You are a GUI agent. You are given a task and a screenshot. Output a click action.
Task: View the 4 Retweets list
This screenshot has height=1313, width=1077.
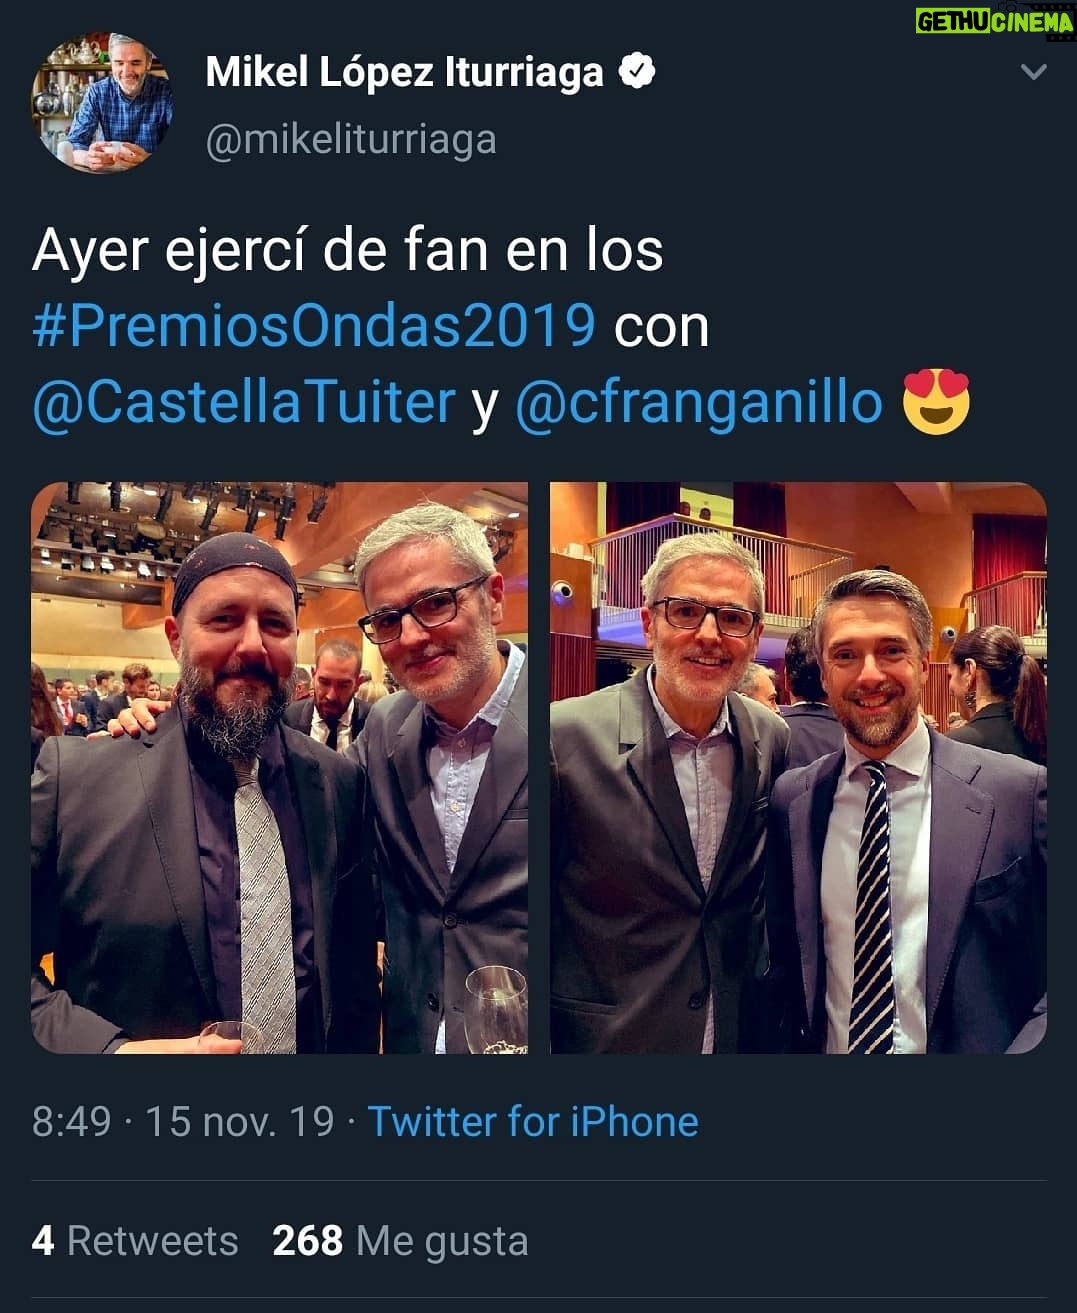[135, 1241]
